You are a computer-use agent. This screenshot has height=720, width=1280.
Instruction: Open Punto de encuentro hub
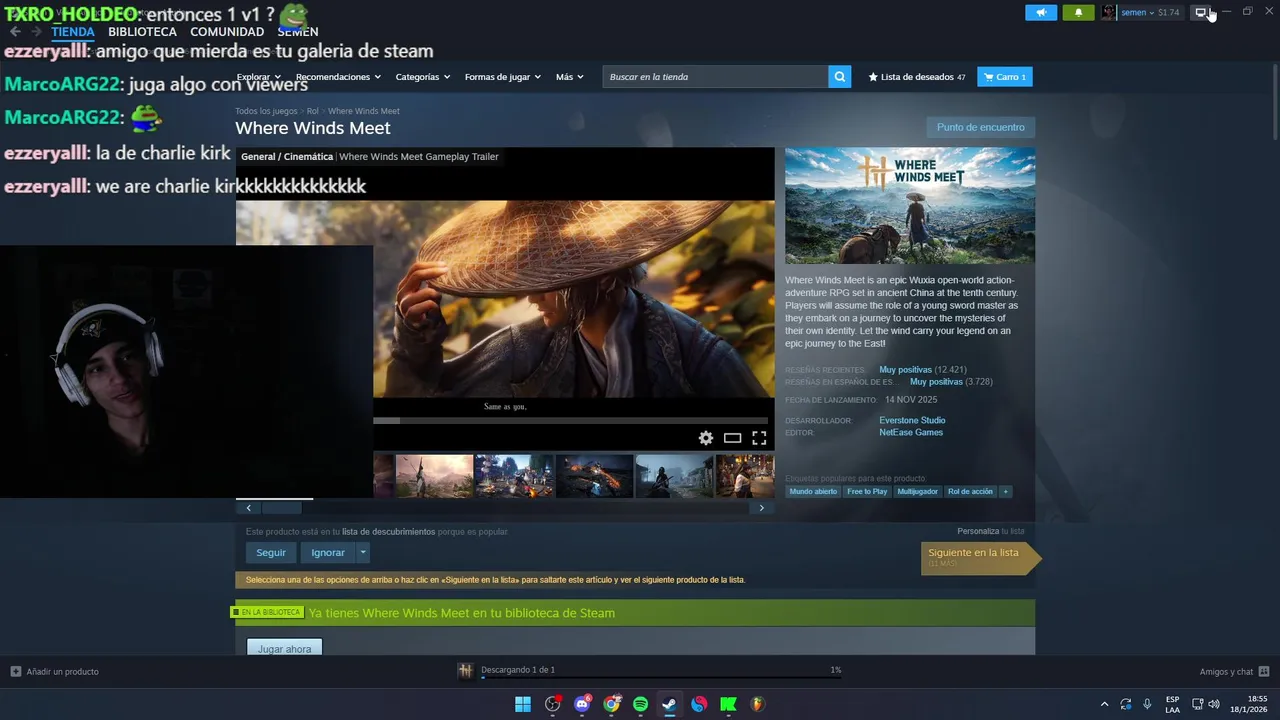point(980,127)
